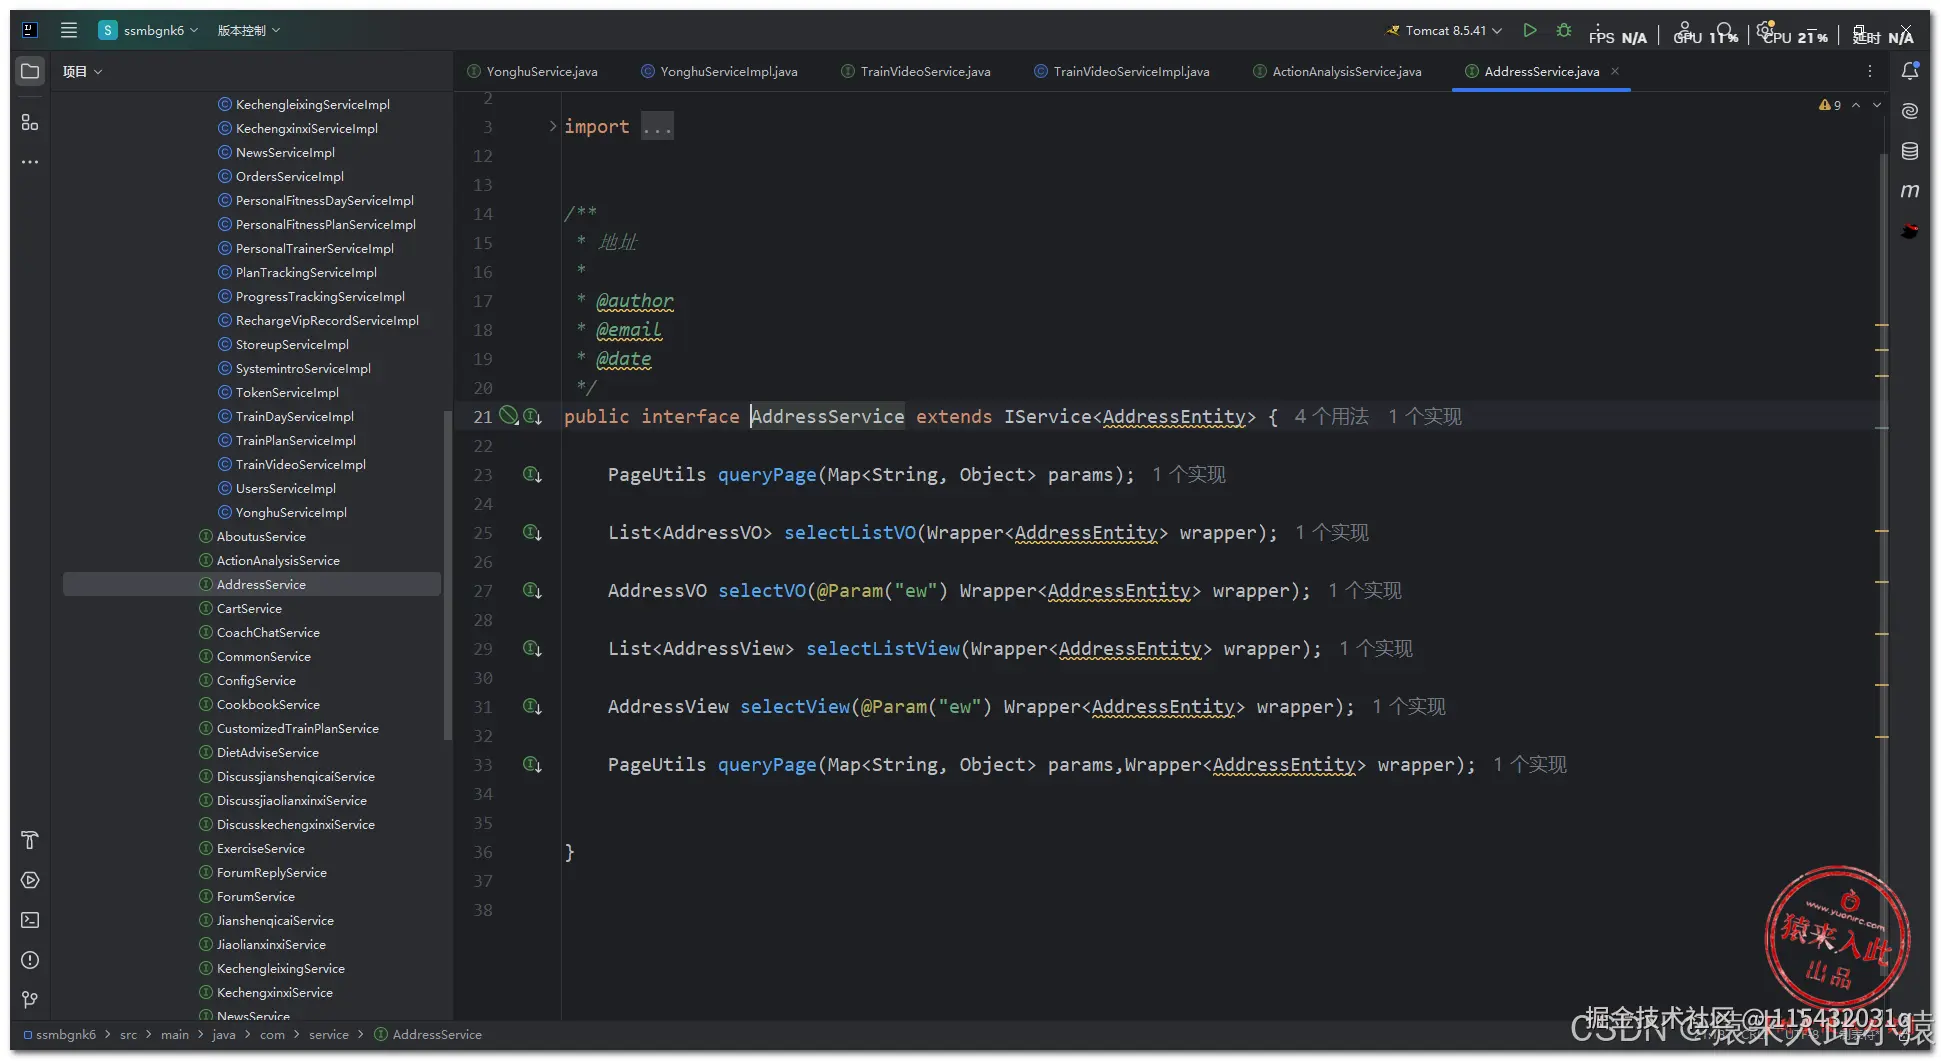Image resolution: width=1941 pixels, height=1061 pixels.
Task: Select YonghuServiceImpl in the project tree
Action: (291, 512)
